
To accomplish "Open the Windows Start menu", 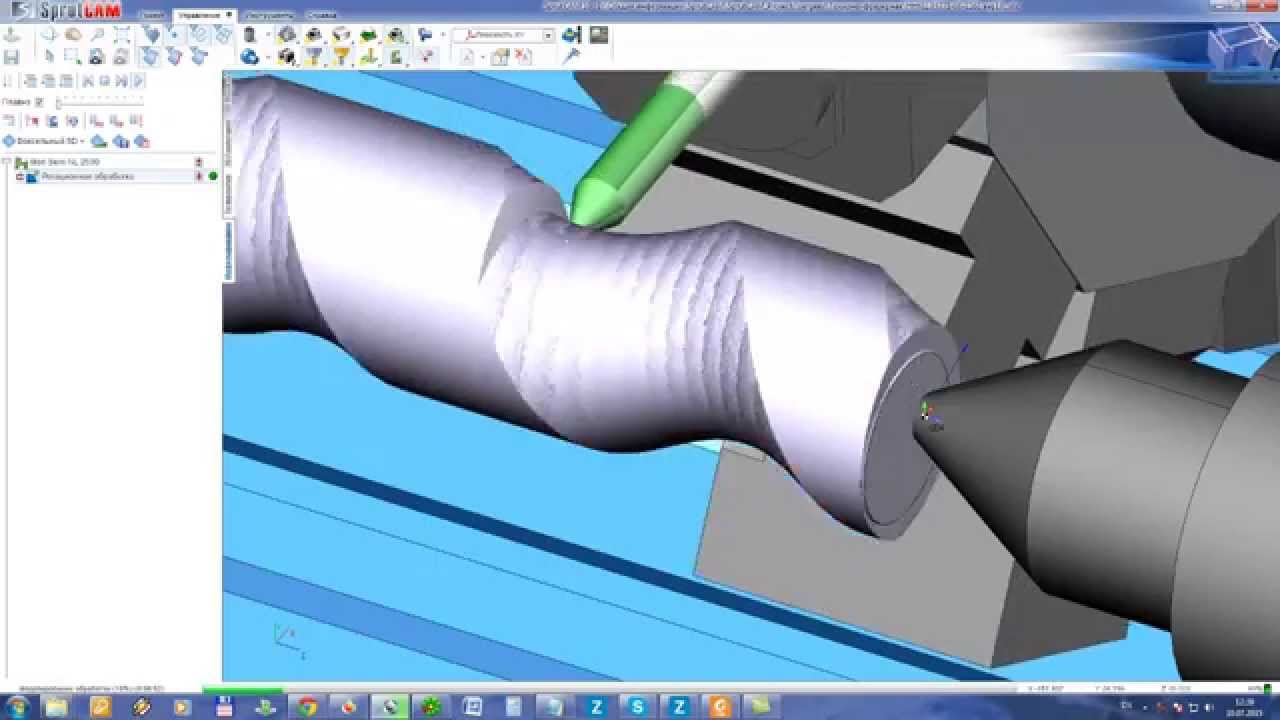I will click(x=17, y=708).
